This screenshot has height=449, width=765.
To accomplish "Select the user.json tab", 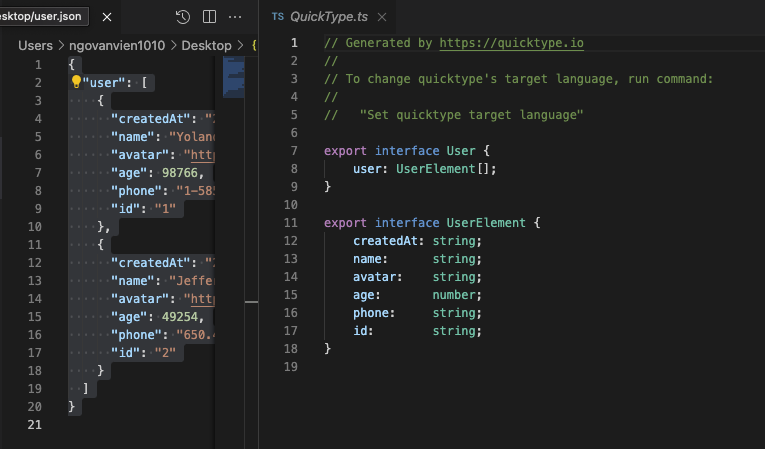I will (x=41, y=16).
